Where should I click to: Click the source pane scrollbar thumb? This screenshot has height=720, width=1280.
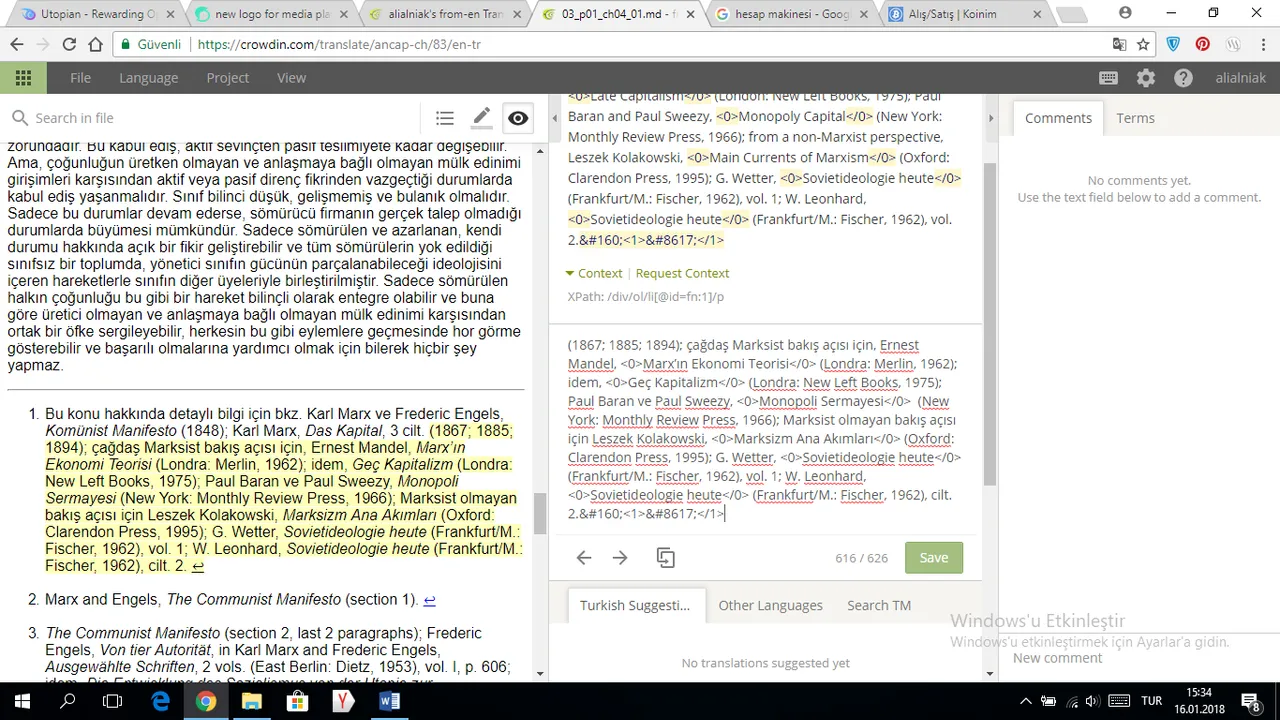pos(990,325)
